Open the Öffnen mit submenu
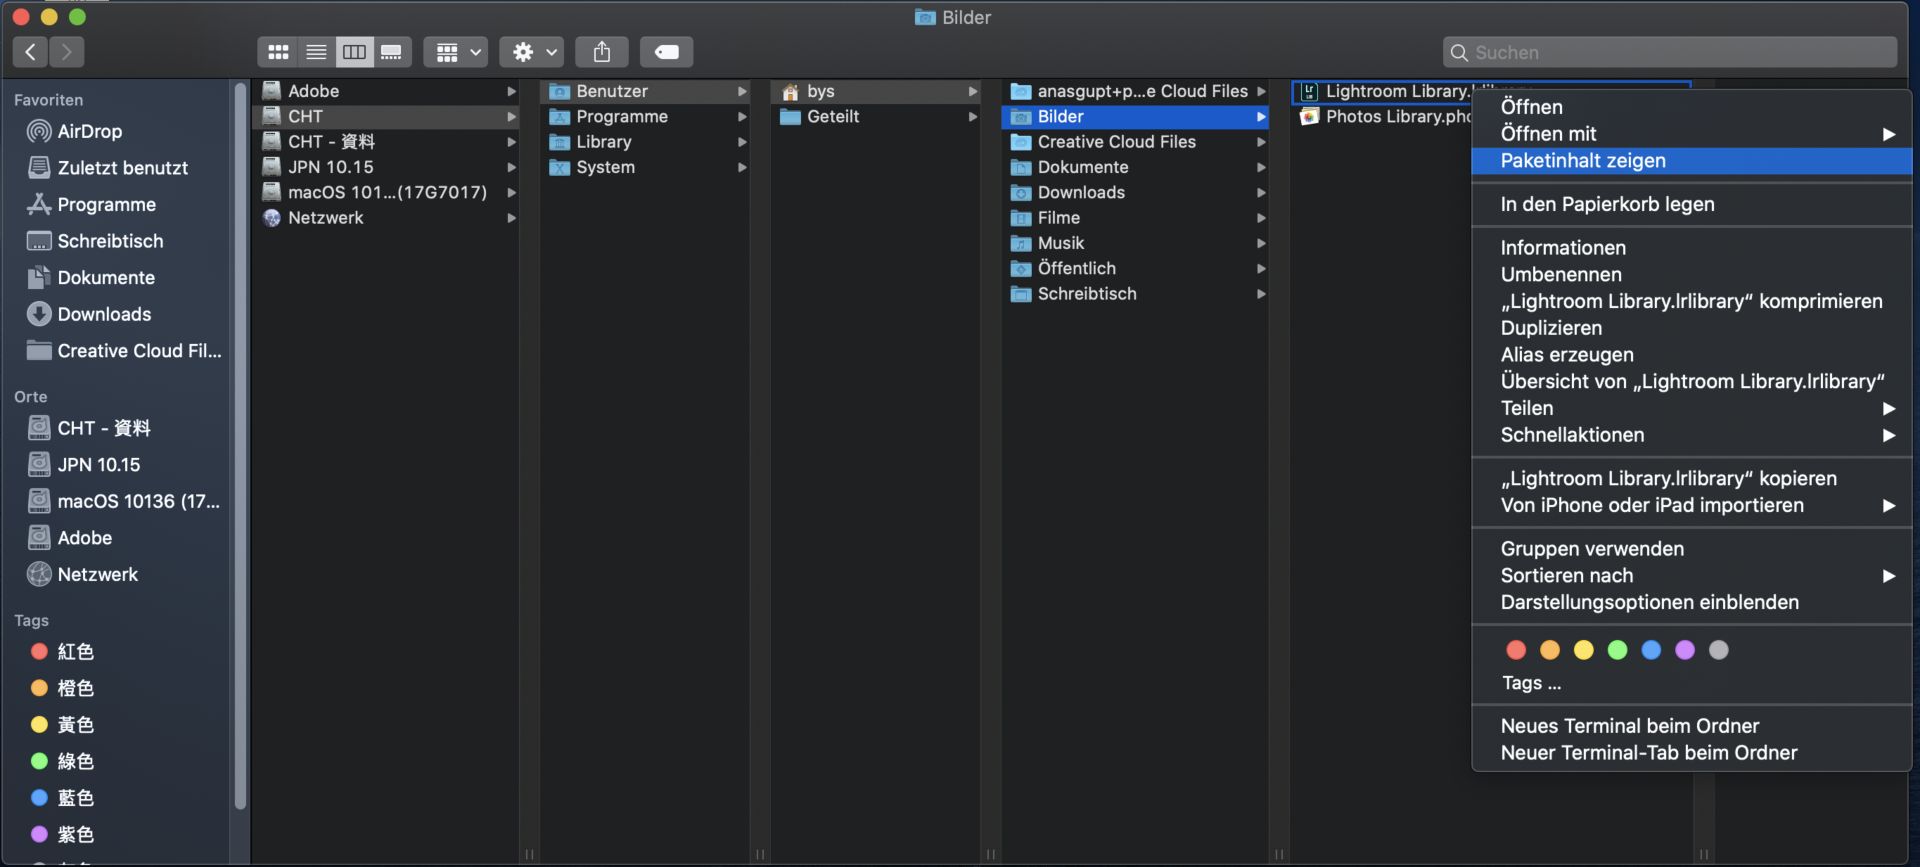This screenshot has width=1920, height=867. (1692, 134)
